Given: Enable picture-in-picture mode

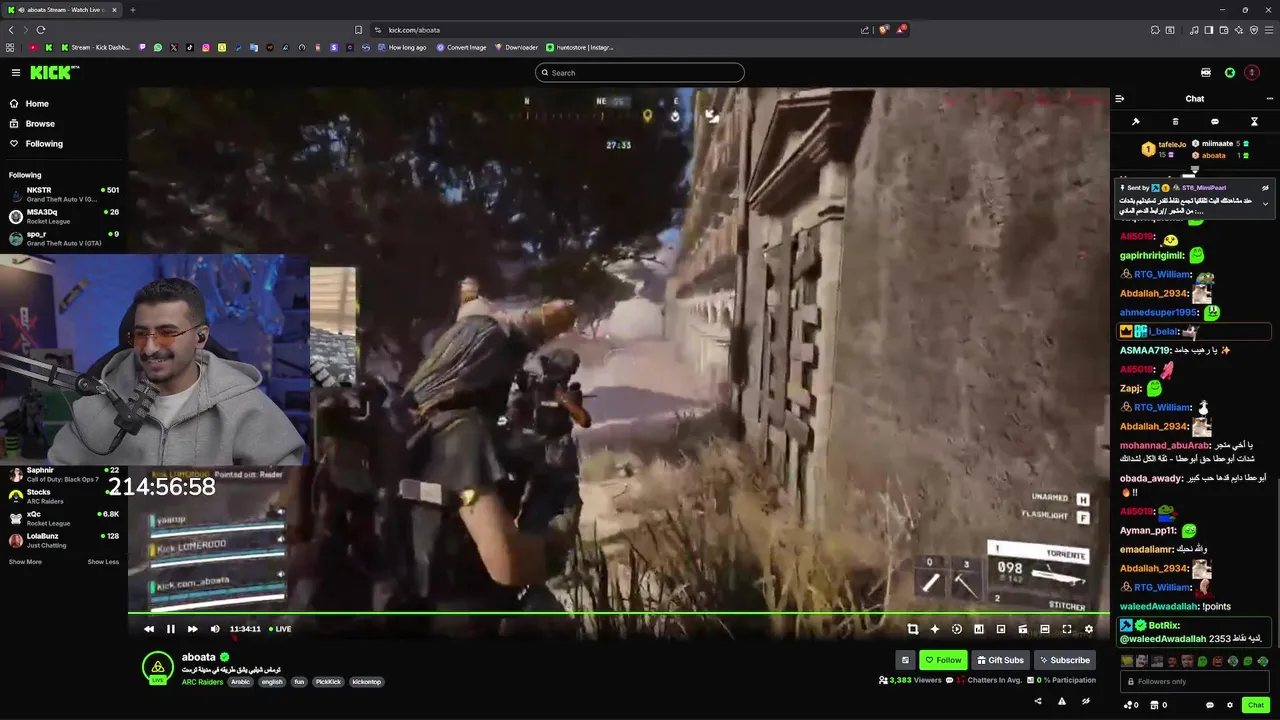Looking at the screenshot, I should click(1001, 629).
